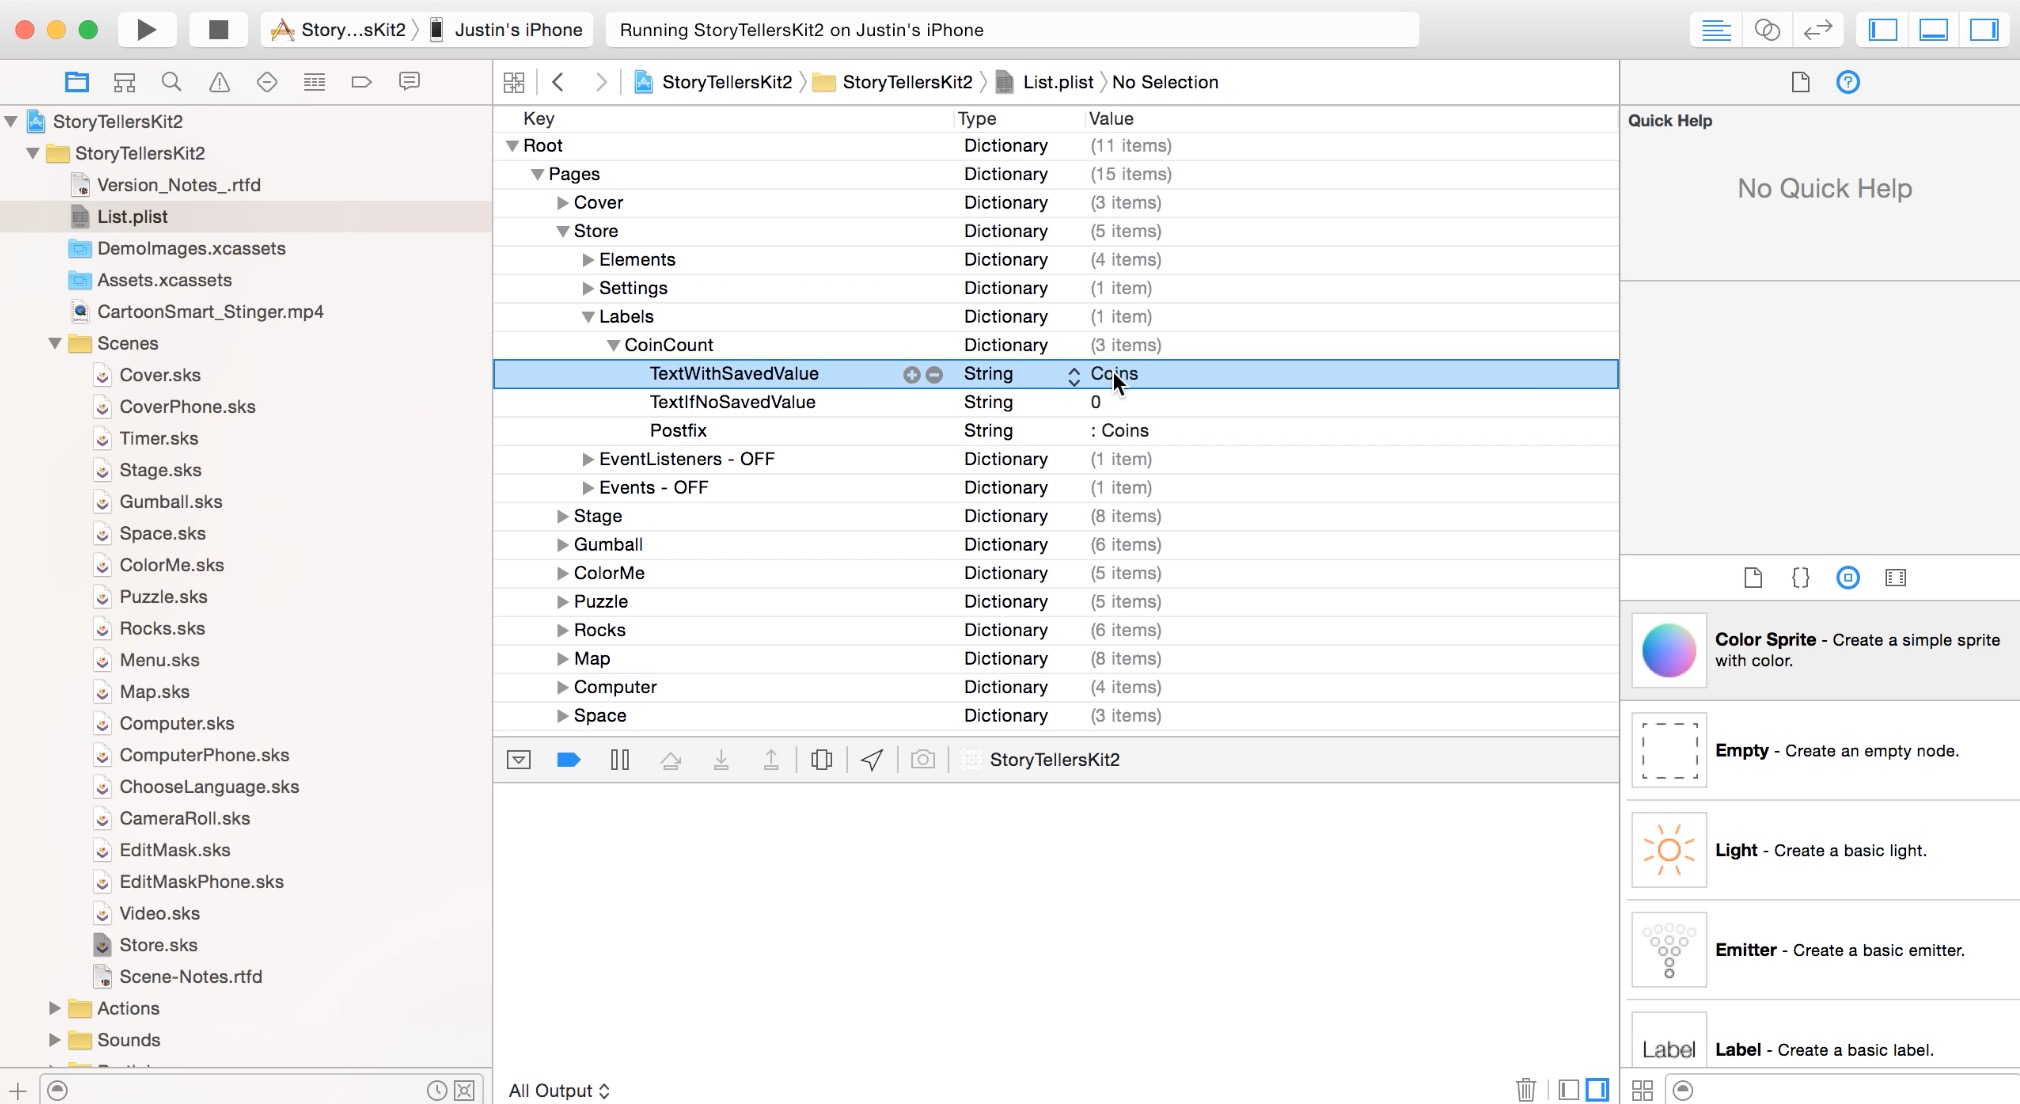The image size is (2020, 1104).
Task: Click the plus button on TextWithSavedValue row
Action: 911,374
